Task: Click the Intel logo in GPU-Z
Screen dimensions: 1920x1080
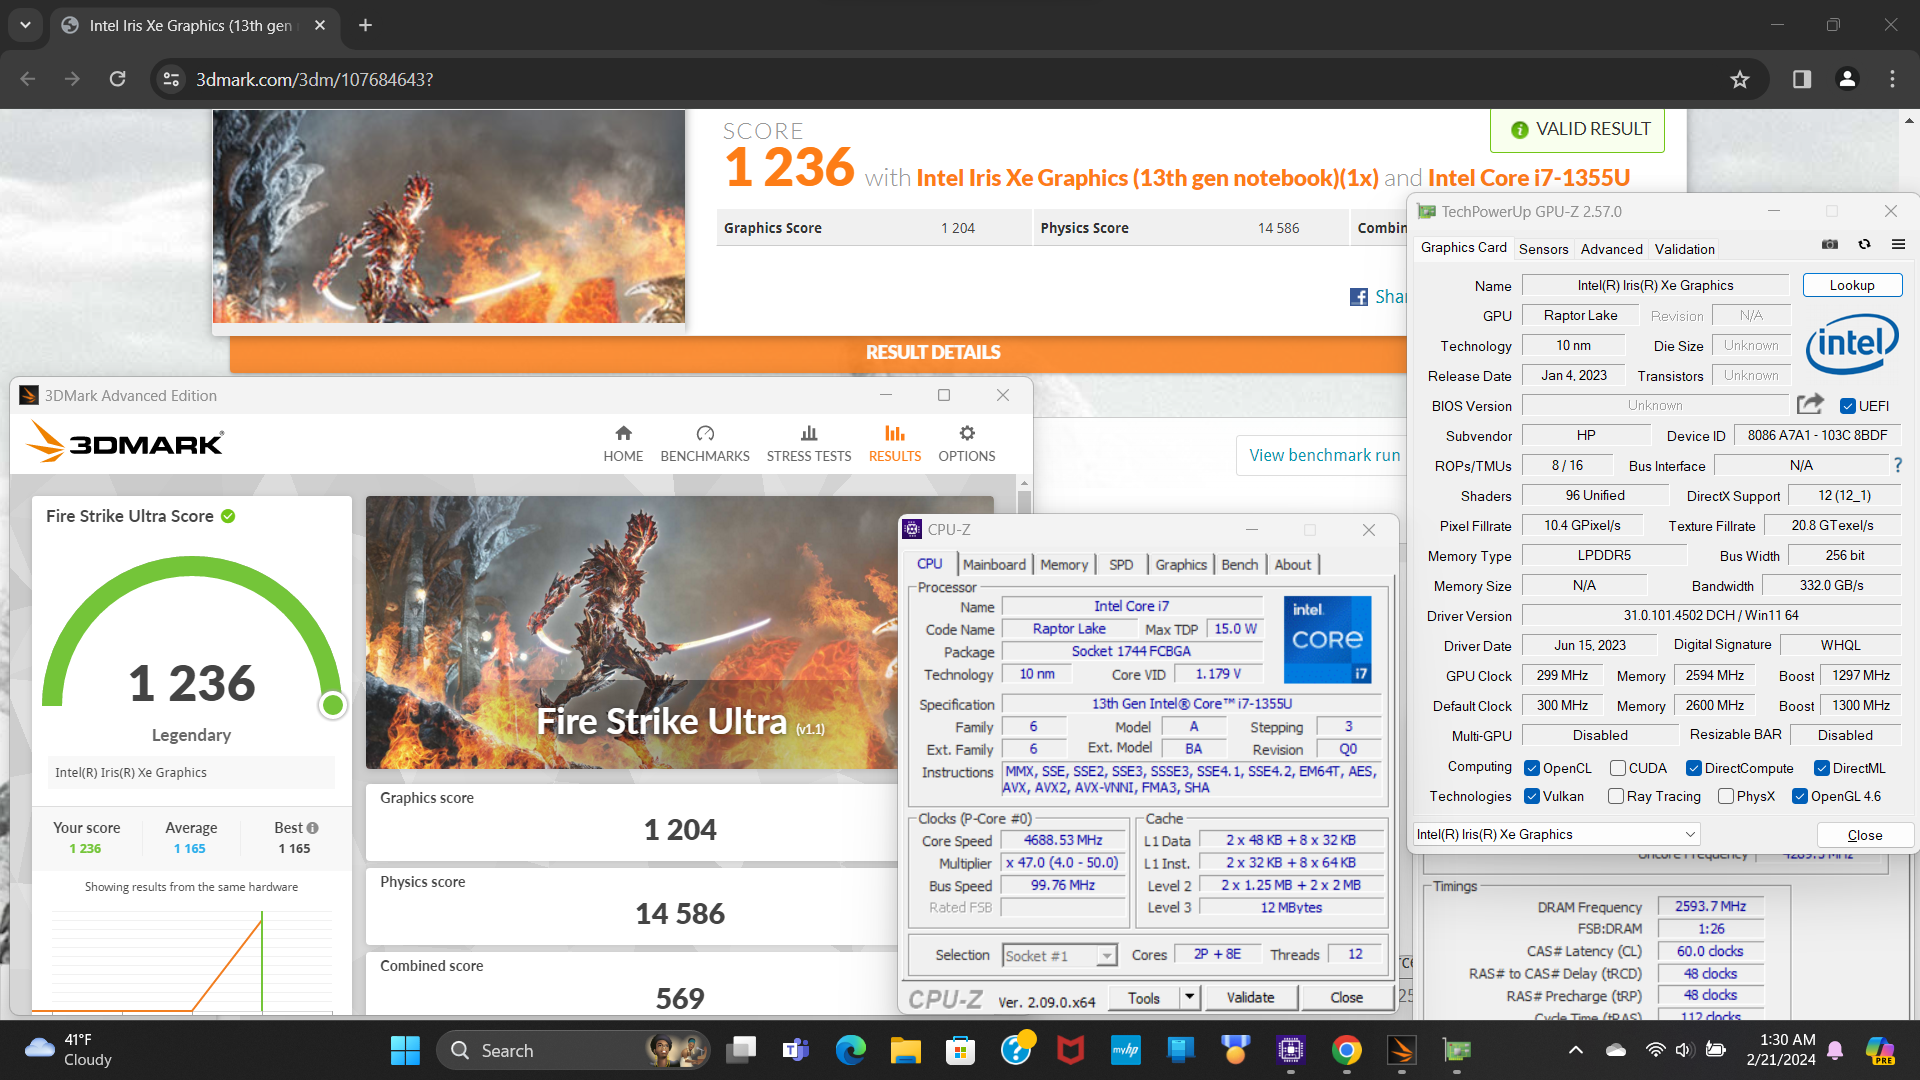Action: [1852, 344]
